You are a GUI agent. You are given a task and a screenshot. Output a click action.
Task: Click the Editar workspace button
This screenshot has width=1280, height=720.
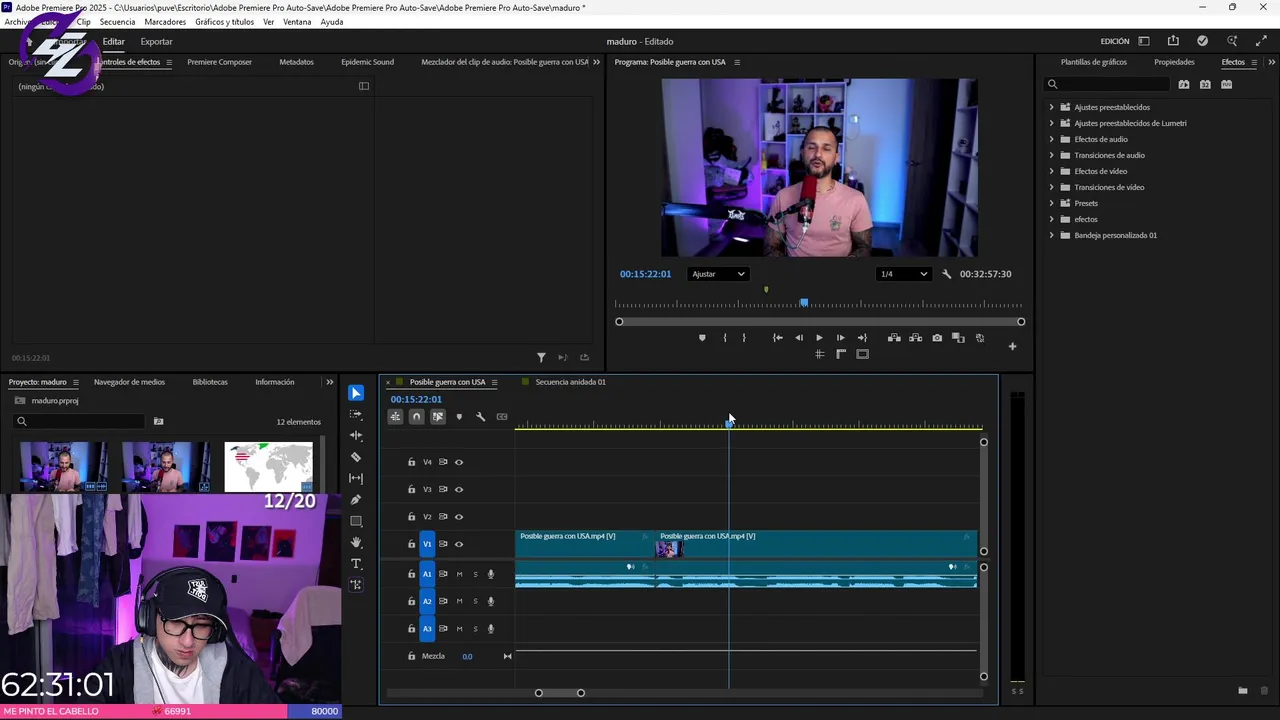click(114, 42)
